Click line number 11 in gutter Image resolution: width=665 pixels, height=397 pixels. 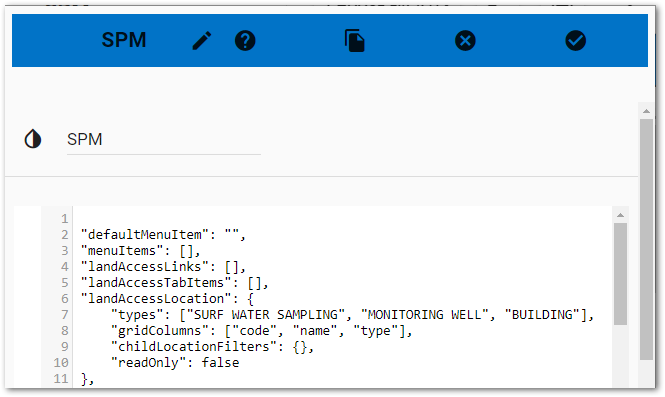61,378
